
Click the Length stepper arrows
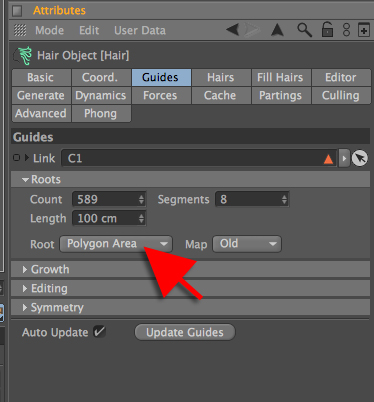pos(142,218)
